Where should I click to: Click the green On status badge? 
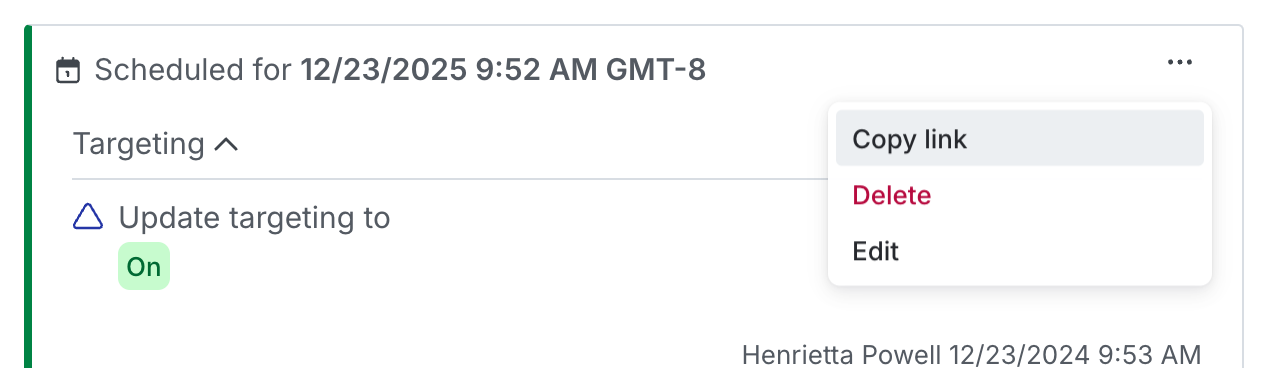[144, 266]
